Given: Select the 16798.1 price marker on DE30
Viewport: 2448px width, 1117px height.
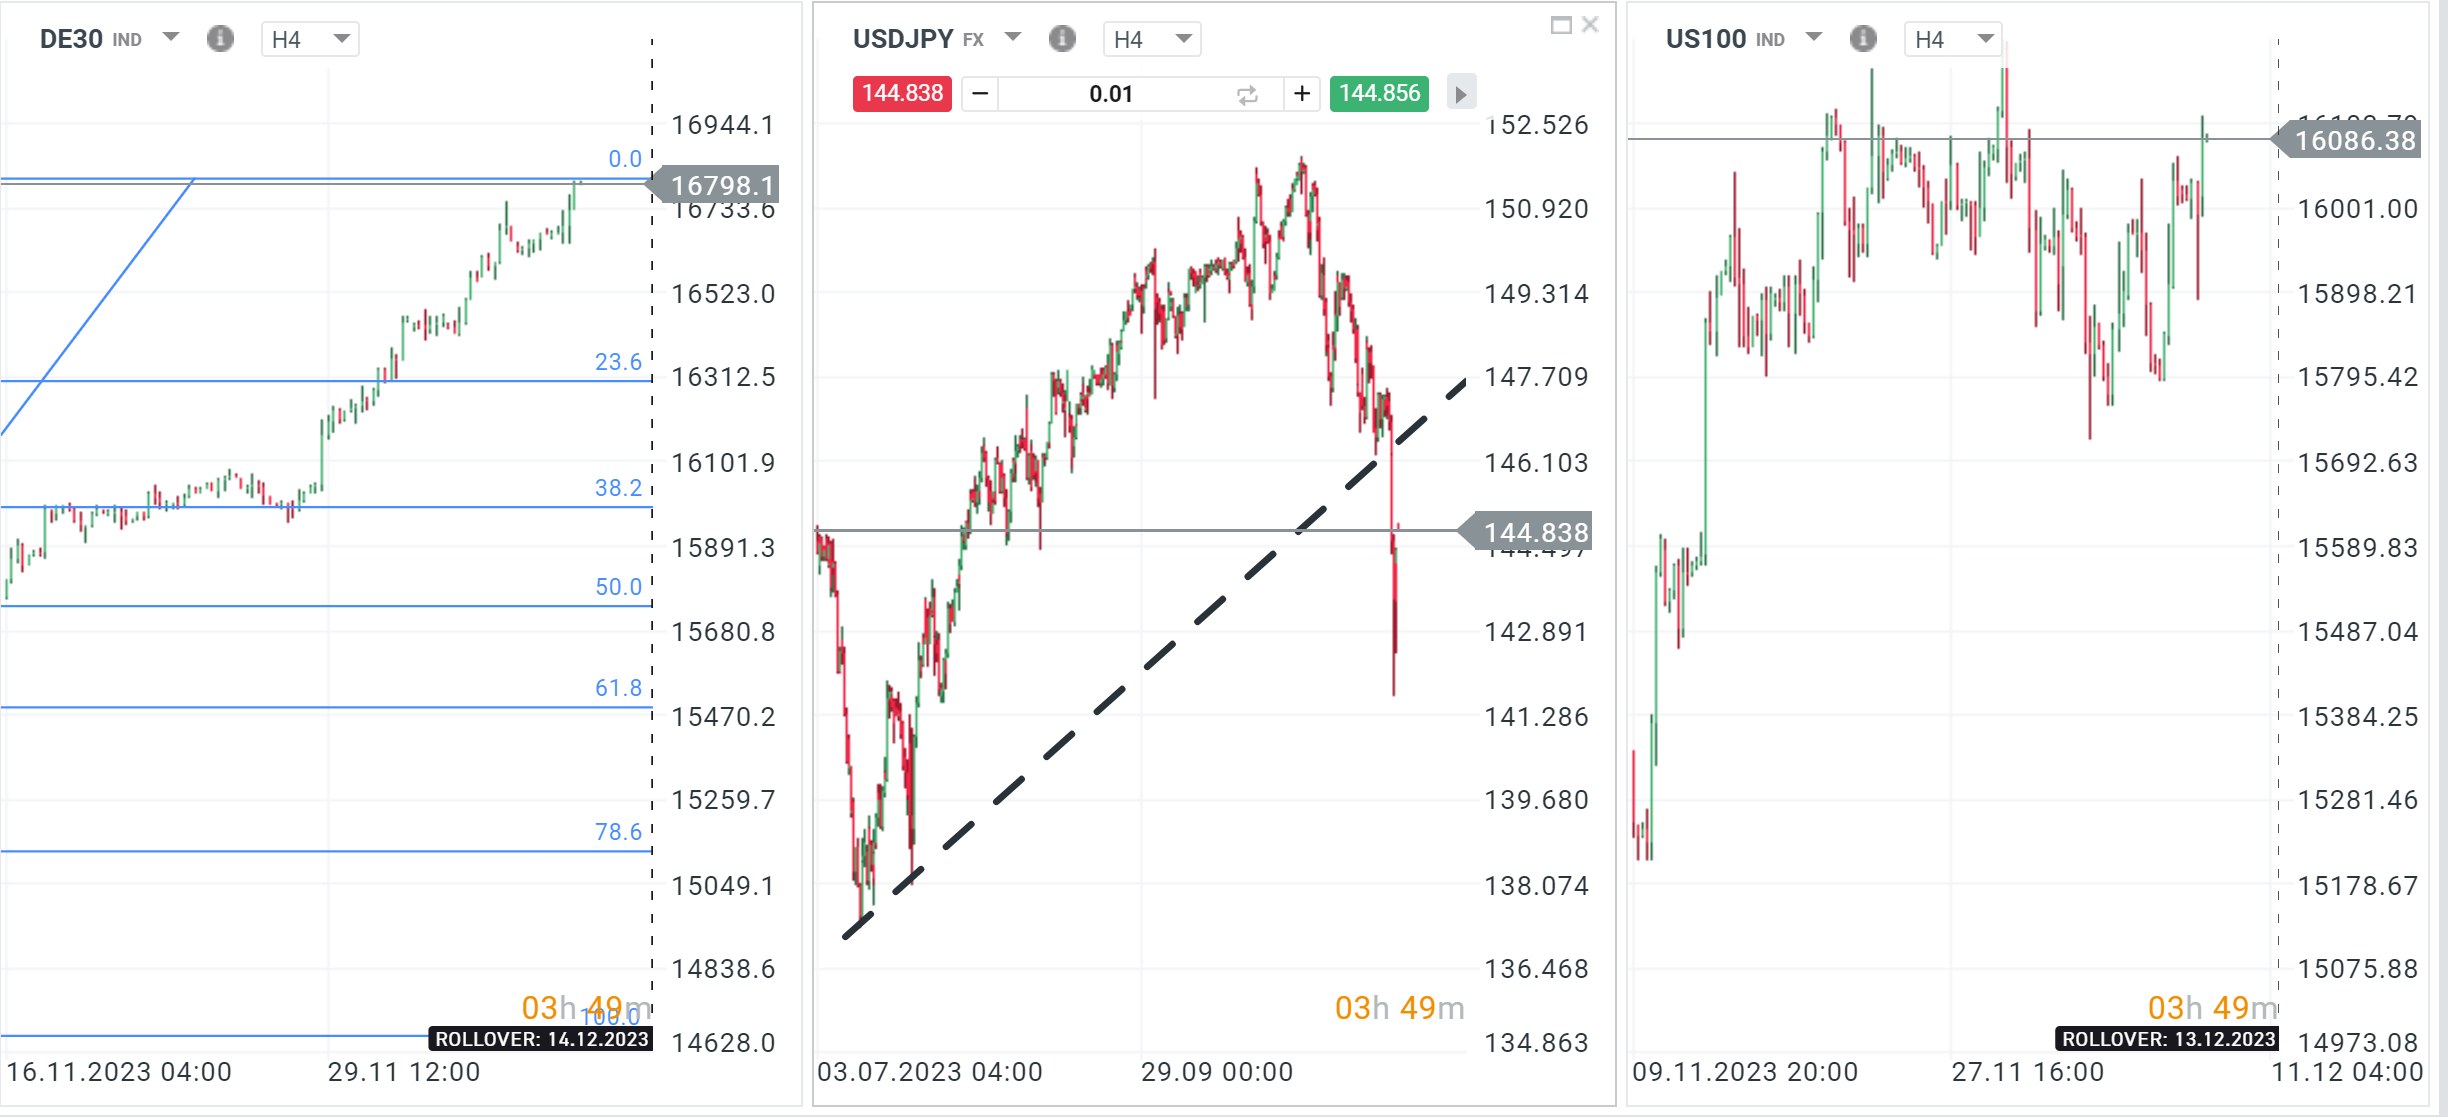Looking at the screenshot, I should [x=720, y=186].
